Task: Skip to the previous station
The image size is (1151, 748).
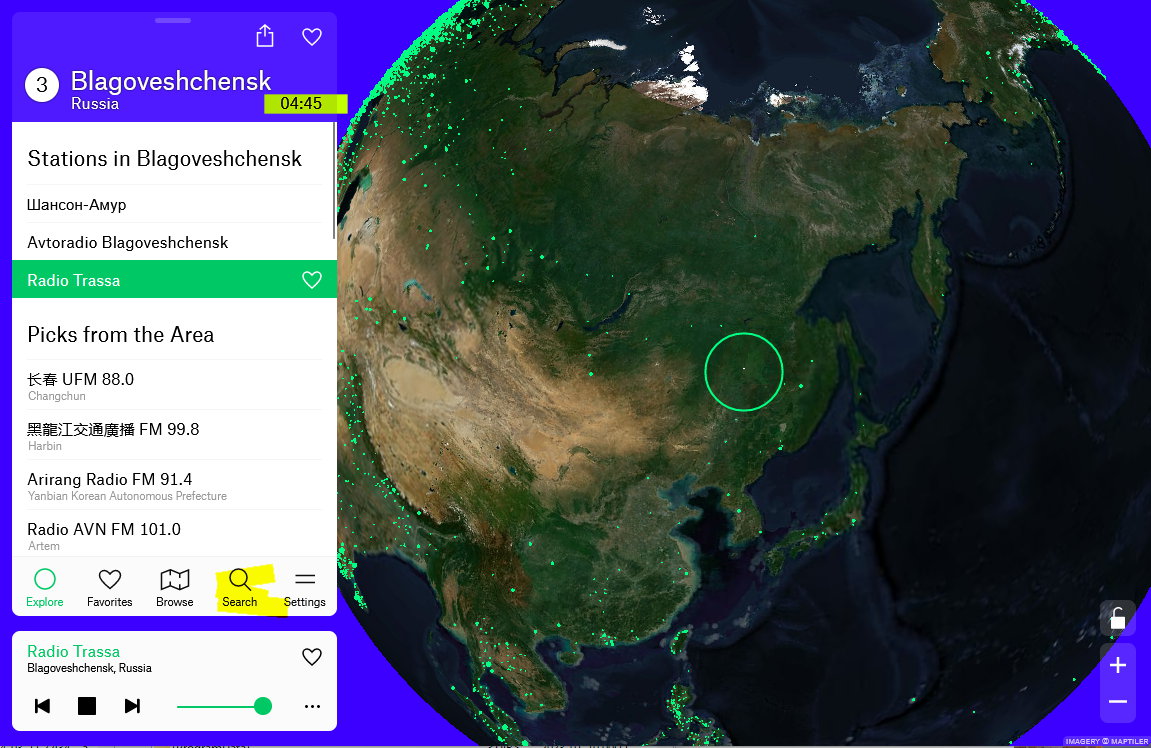Action: pyautogui.click(x=43, y=706)
